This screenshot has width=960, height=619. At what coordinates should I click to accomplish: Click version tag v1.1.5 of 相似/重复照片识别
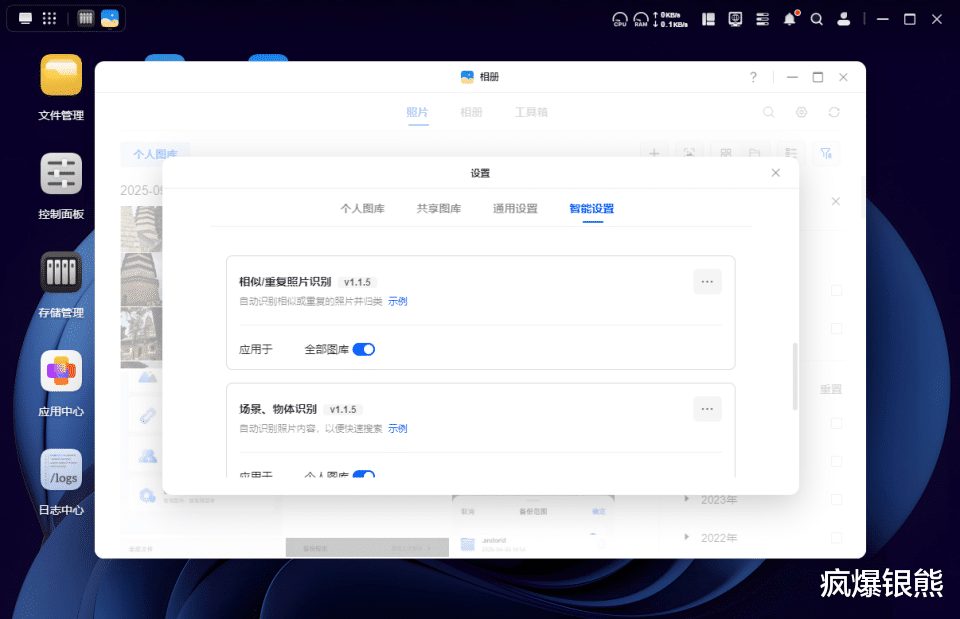(358, 282)
